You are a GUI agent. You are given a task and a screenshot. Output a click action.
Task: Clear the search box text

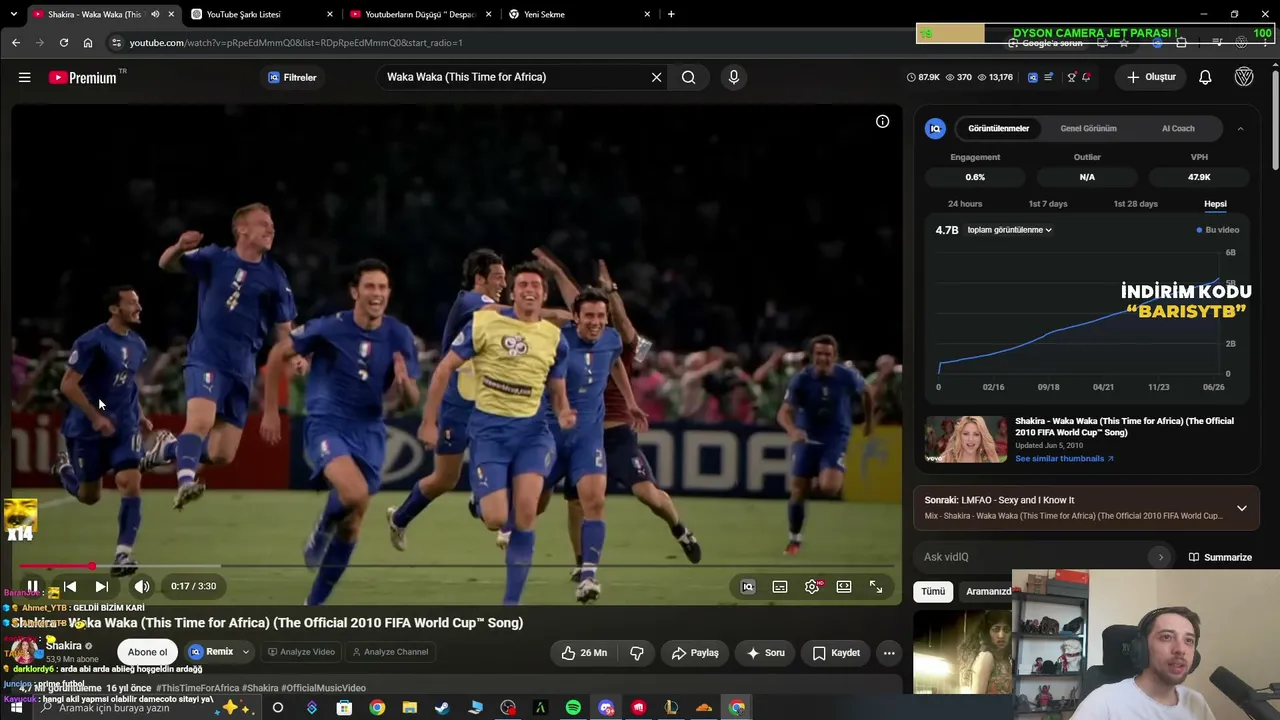tap(656, 77)
